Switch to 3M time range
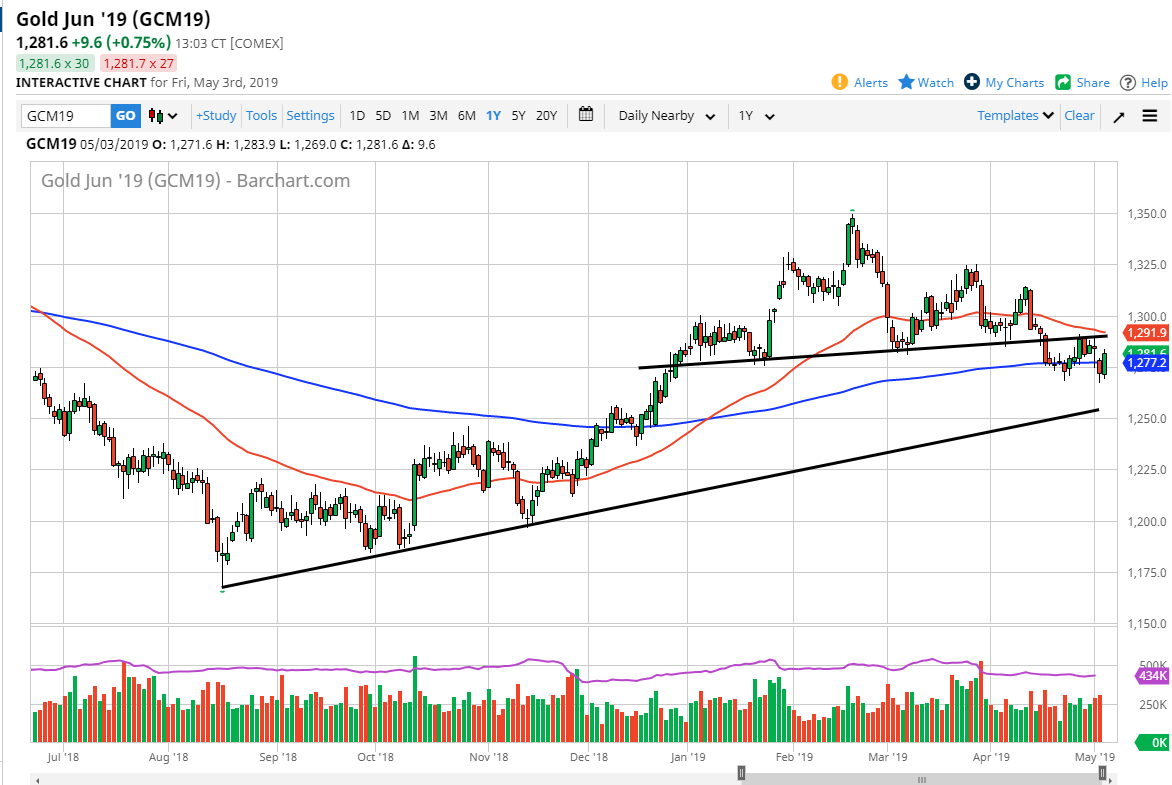 tap(438, 116)
